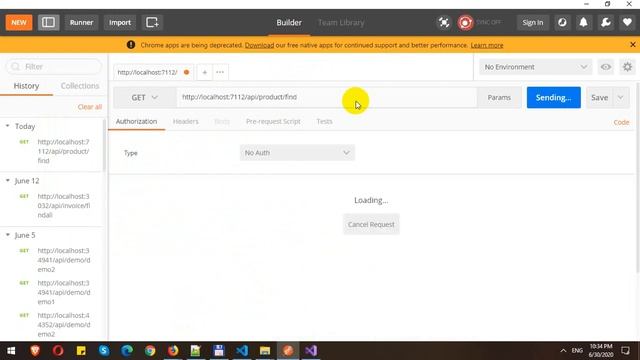
Task: Collapse the Today history group
Action: pyautogui.click(x=8, y=126)
